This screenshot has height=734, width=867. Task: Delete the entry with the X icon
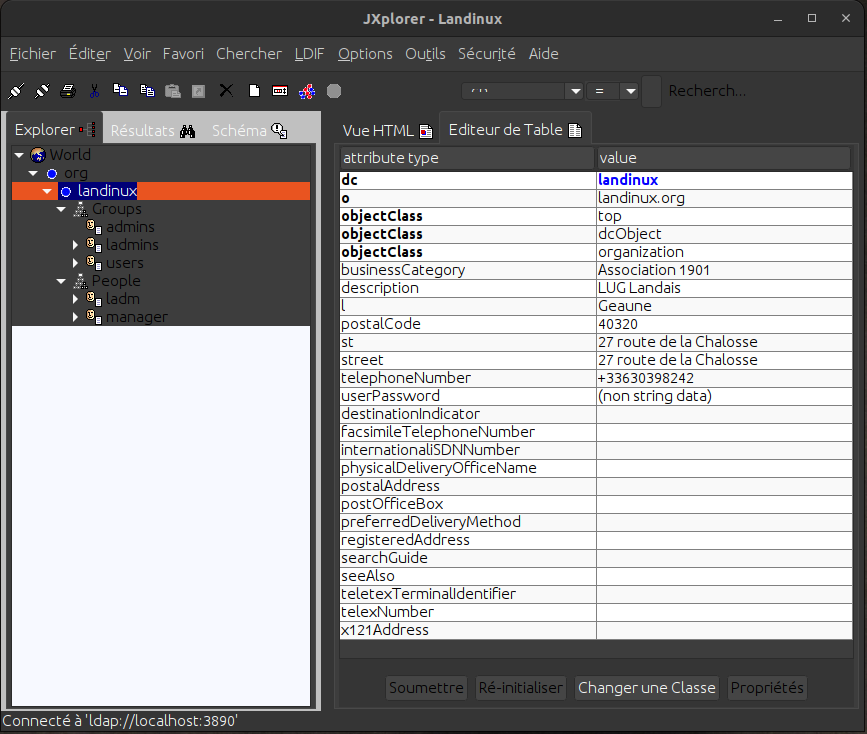point(226,91)
